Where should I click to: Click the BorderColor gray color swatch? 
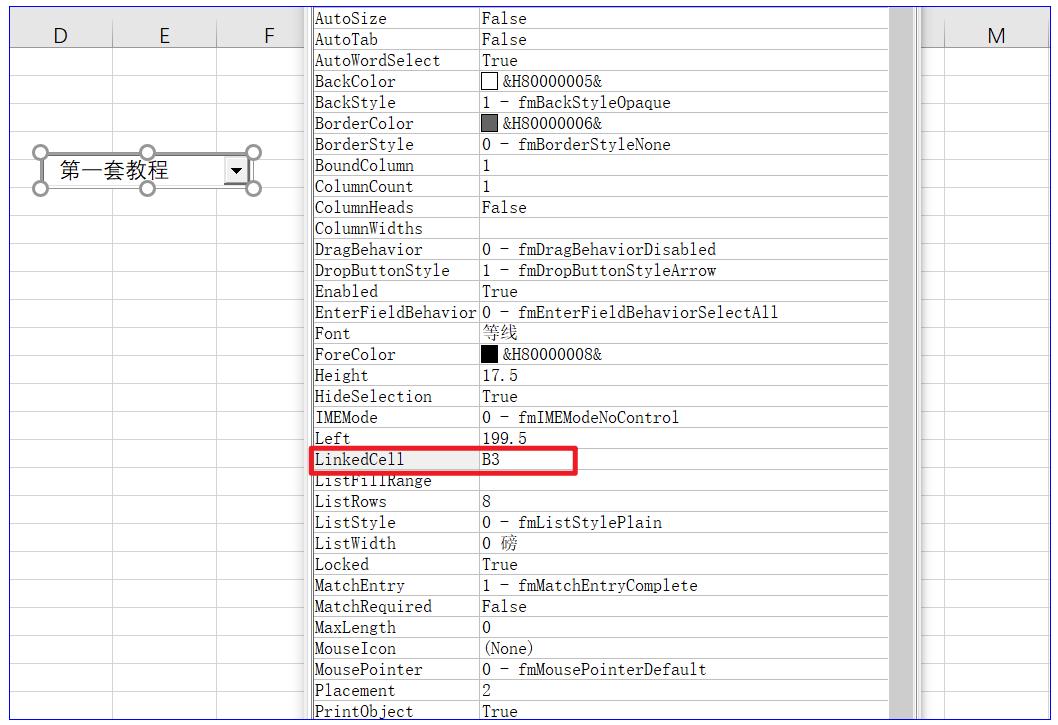(489, 124)
